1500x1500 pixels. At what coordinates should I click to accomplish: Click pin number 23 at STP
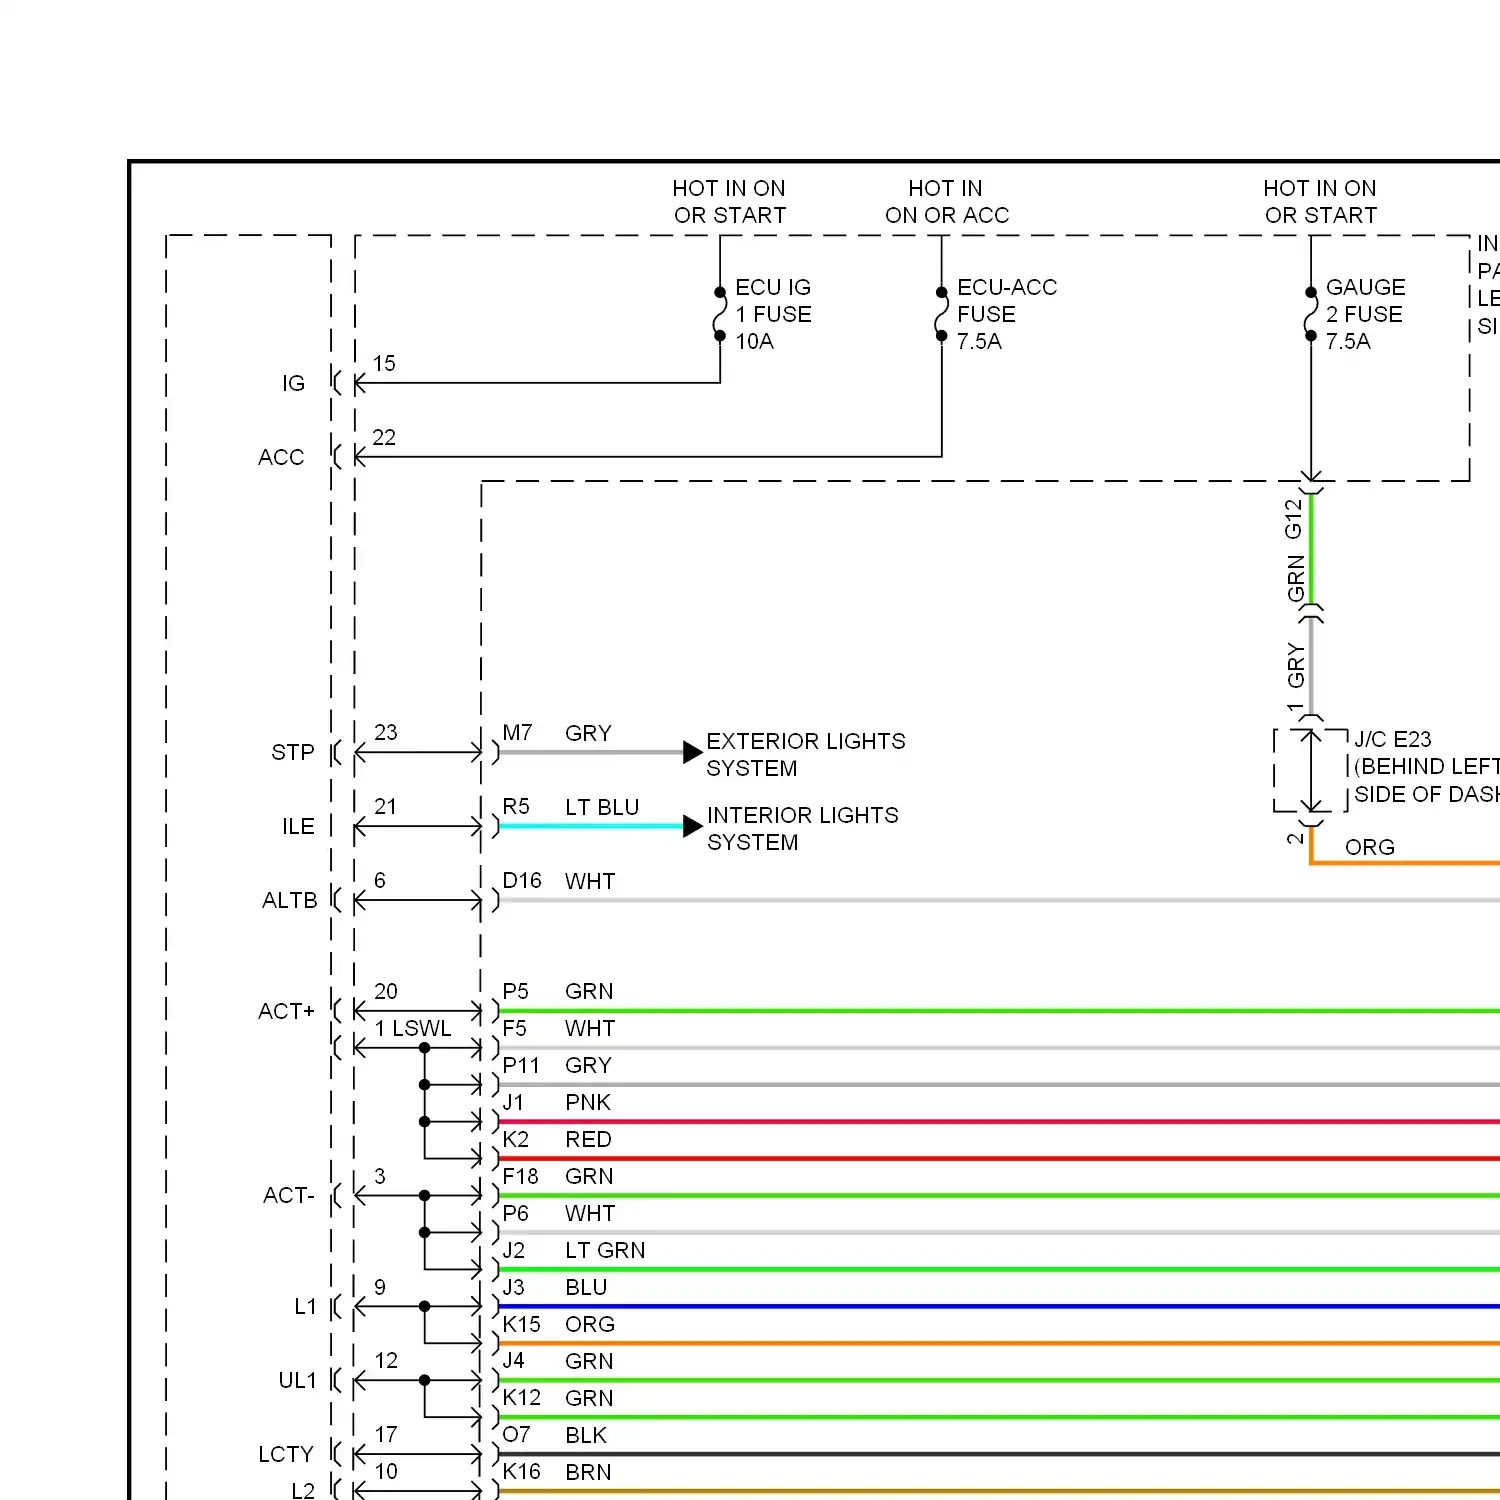pyautogui.click(x=386, y=732)
